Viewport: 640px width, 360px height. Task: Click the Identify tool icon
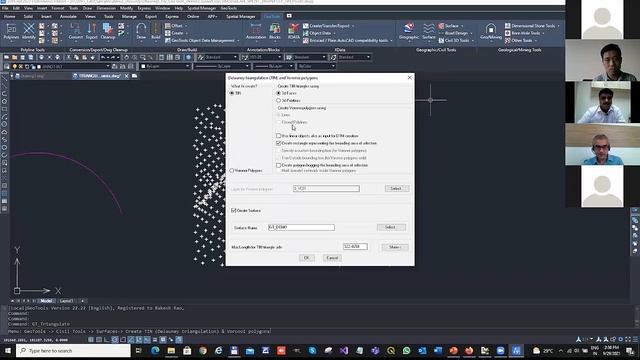[x=29, y=31]
